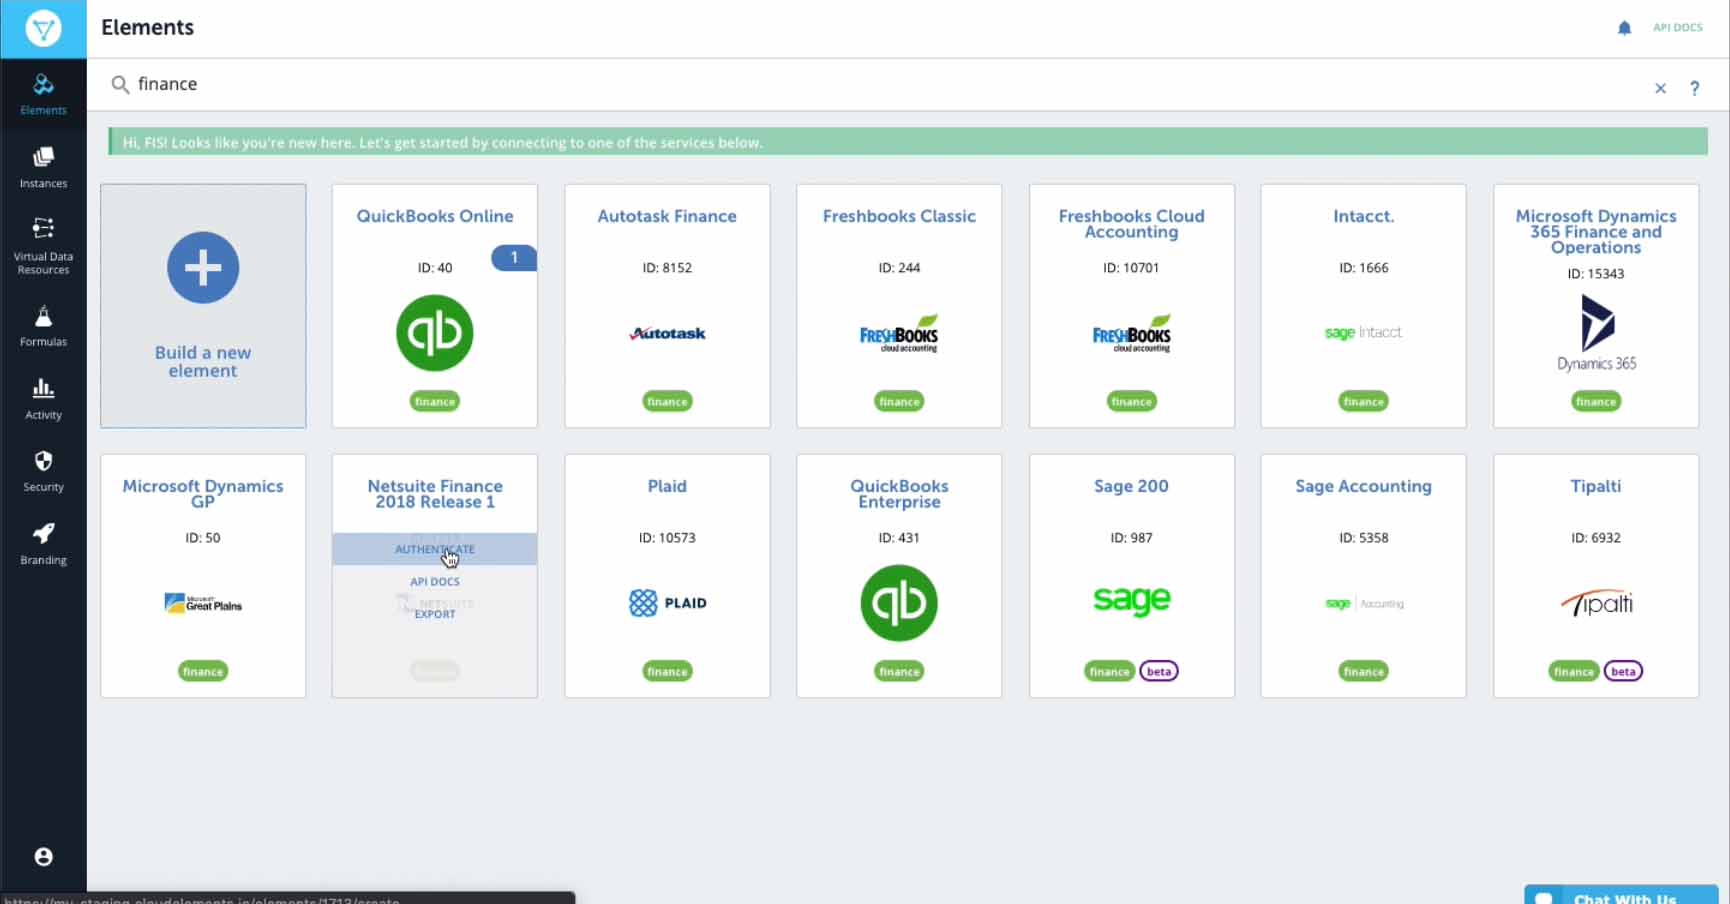Open search help question mark
The image size is (1730, 904).
(1694, 88)
